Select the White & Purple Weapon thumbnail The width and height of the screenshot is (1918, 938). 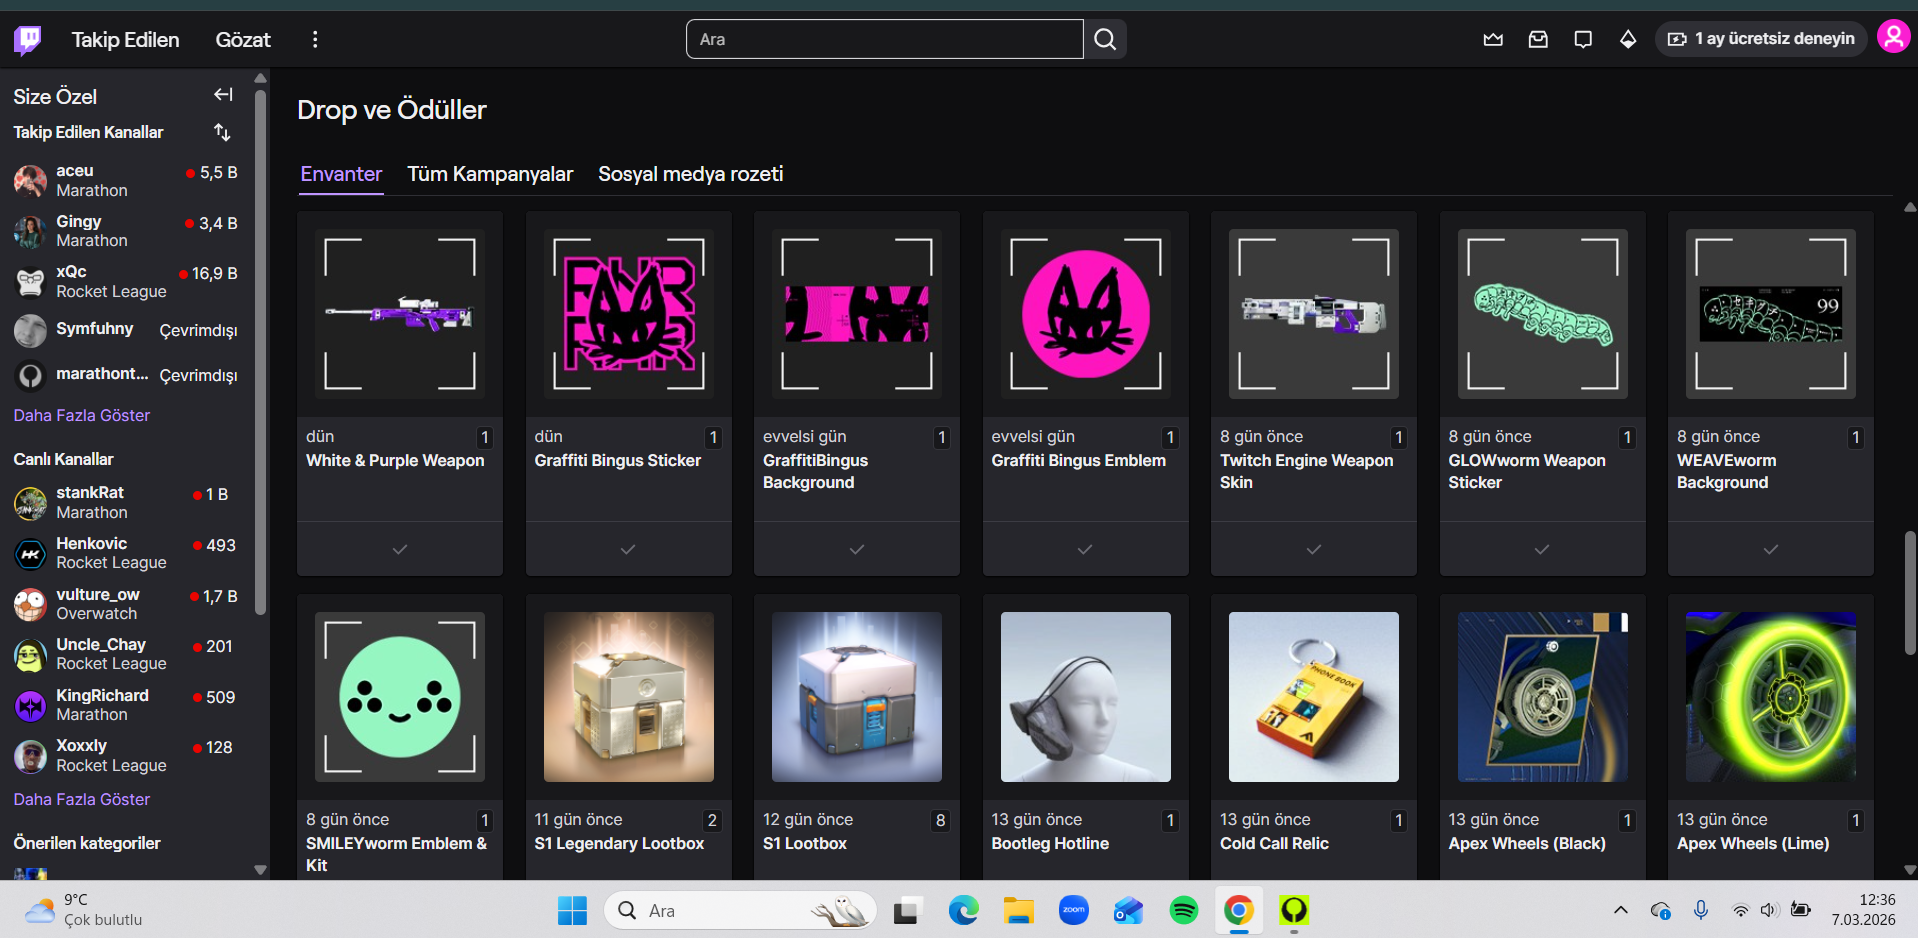pos(400,314)
